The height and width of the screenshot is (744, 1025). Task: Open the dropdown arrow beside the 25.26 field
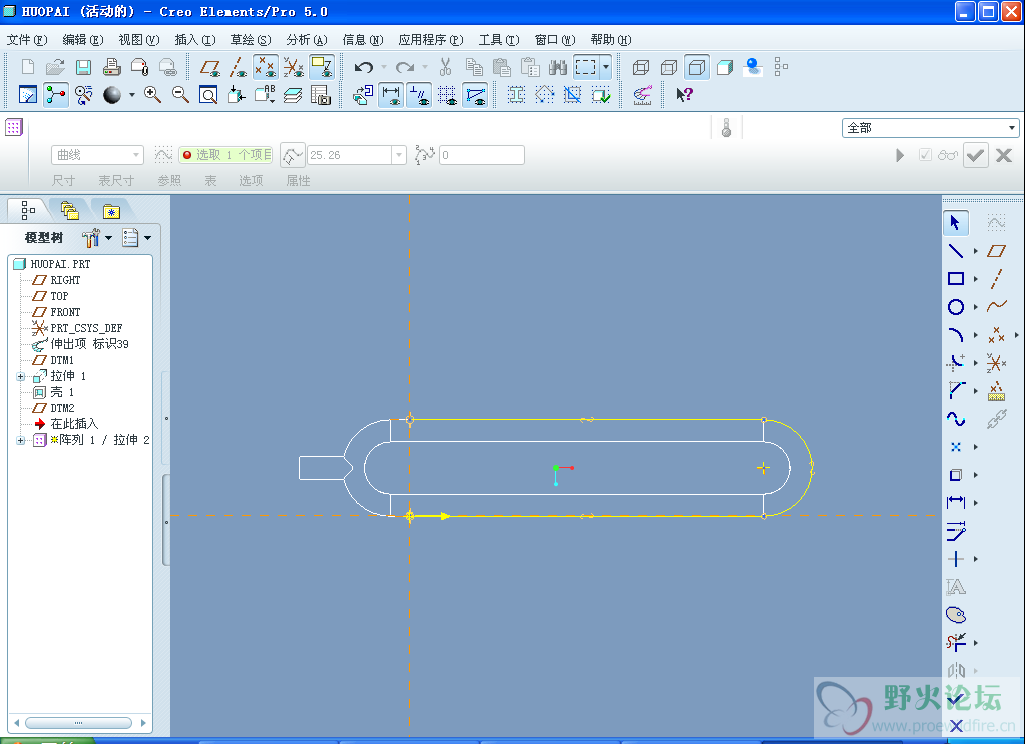coord(399,155)
